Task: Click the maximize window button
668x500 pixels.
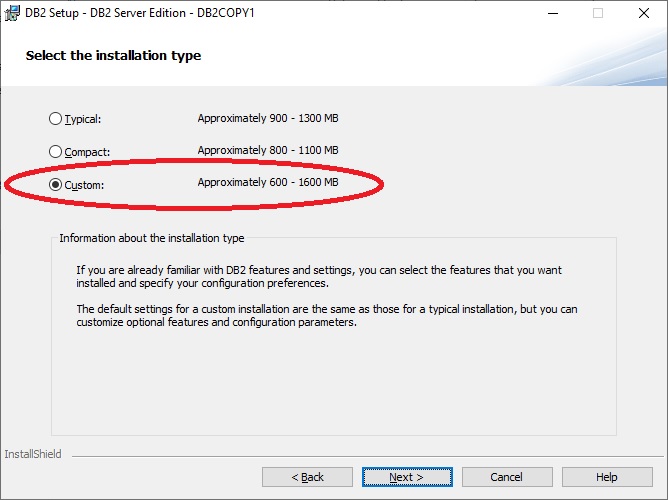Action: point(598,13)
